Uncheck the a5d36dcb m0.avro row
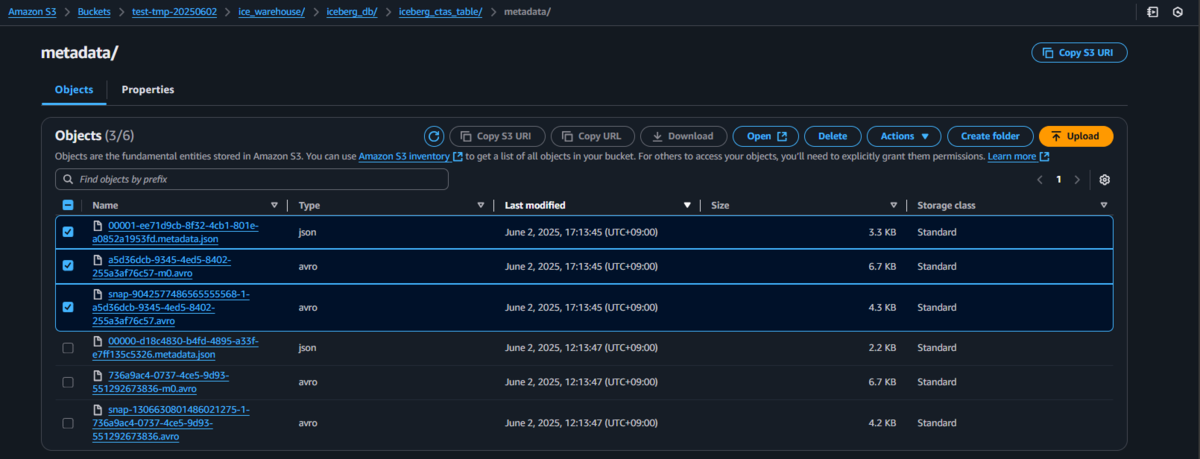The width and height of the screenshot is (1200, 459). 68,266
